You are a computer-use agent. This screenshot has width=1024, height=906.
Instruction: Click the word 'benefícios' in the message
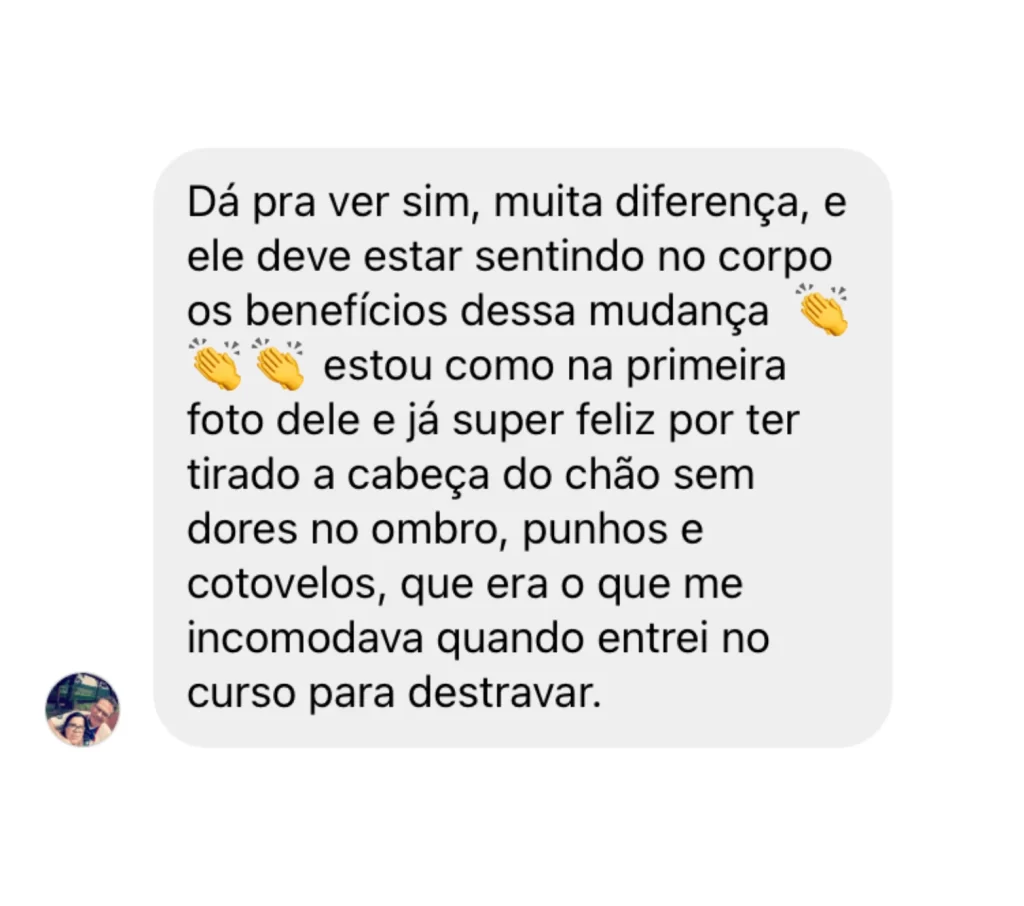click(x=346, y=311)
